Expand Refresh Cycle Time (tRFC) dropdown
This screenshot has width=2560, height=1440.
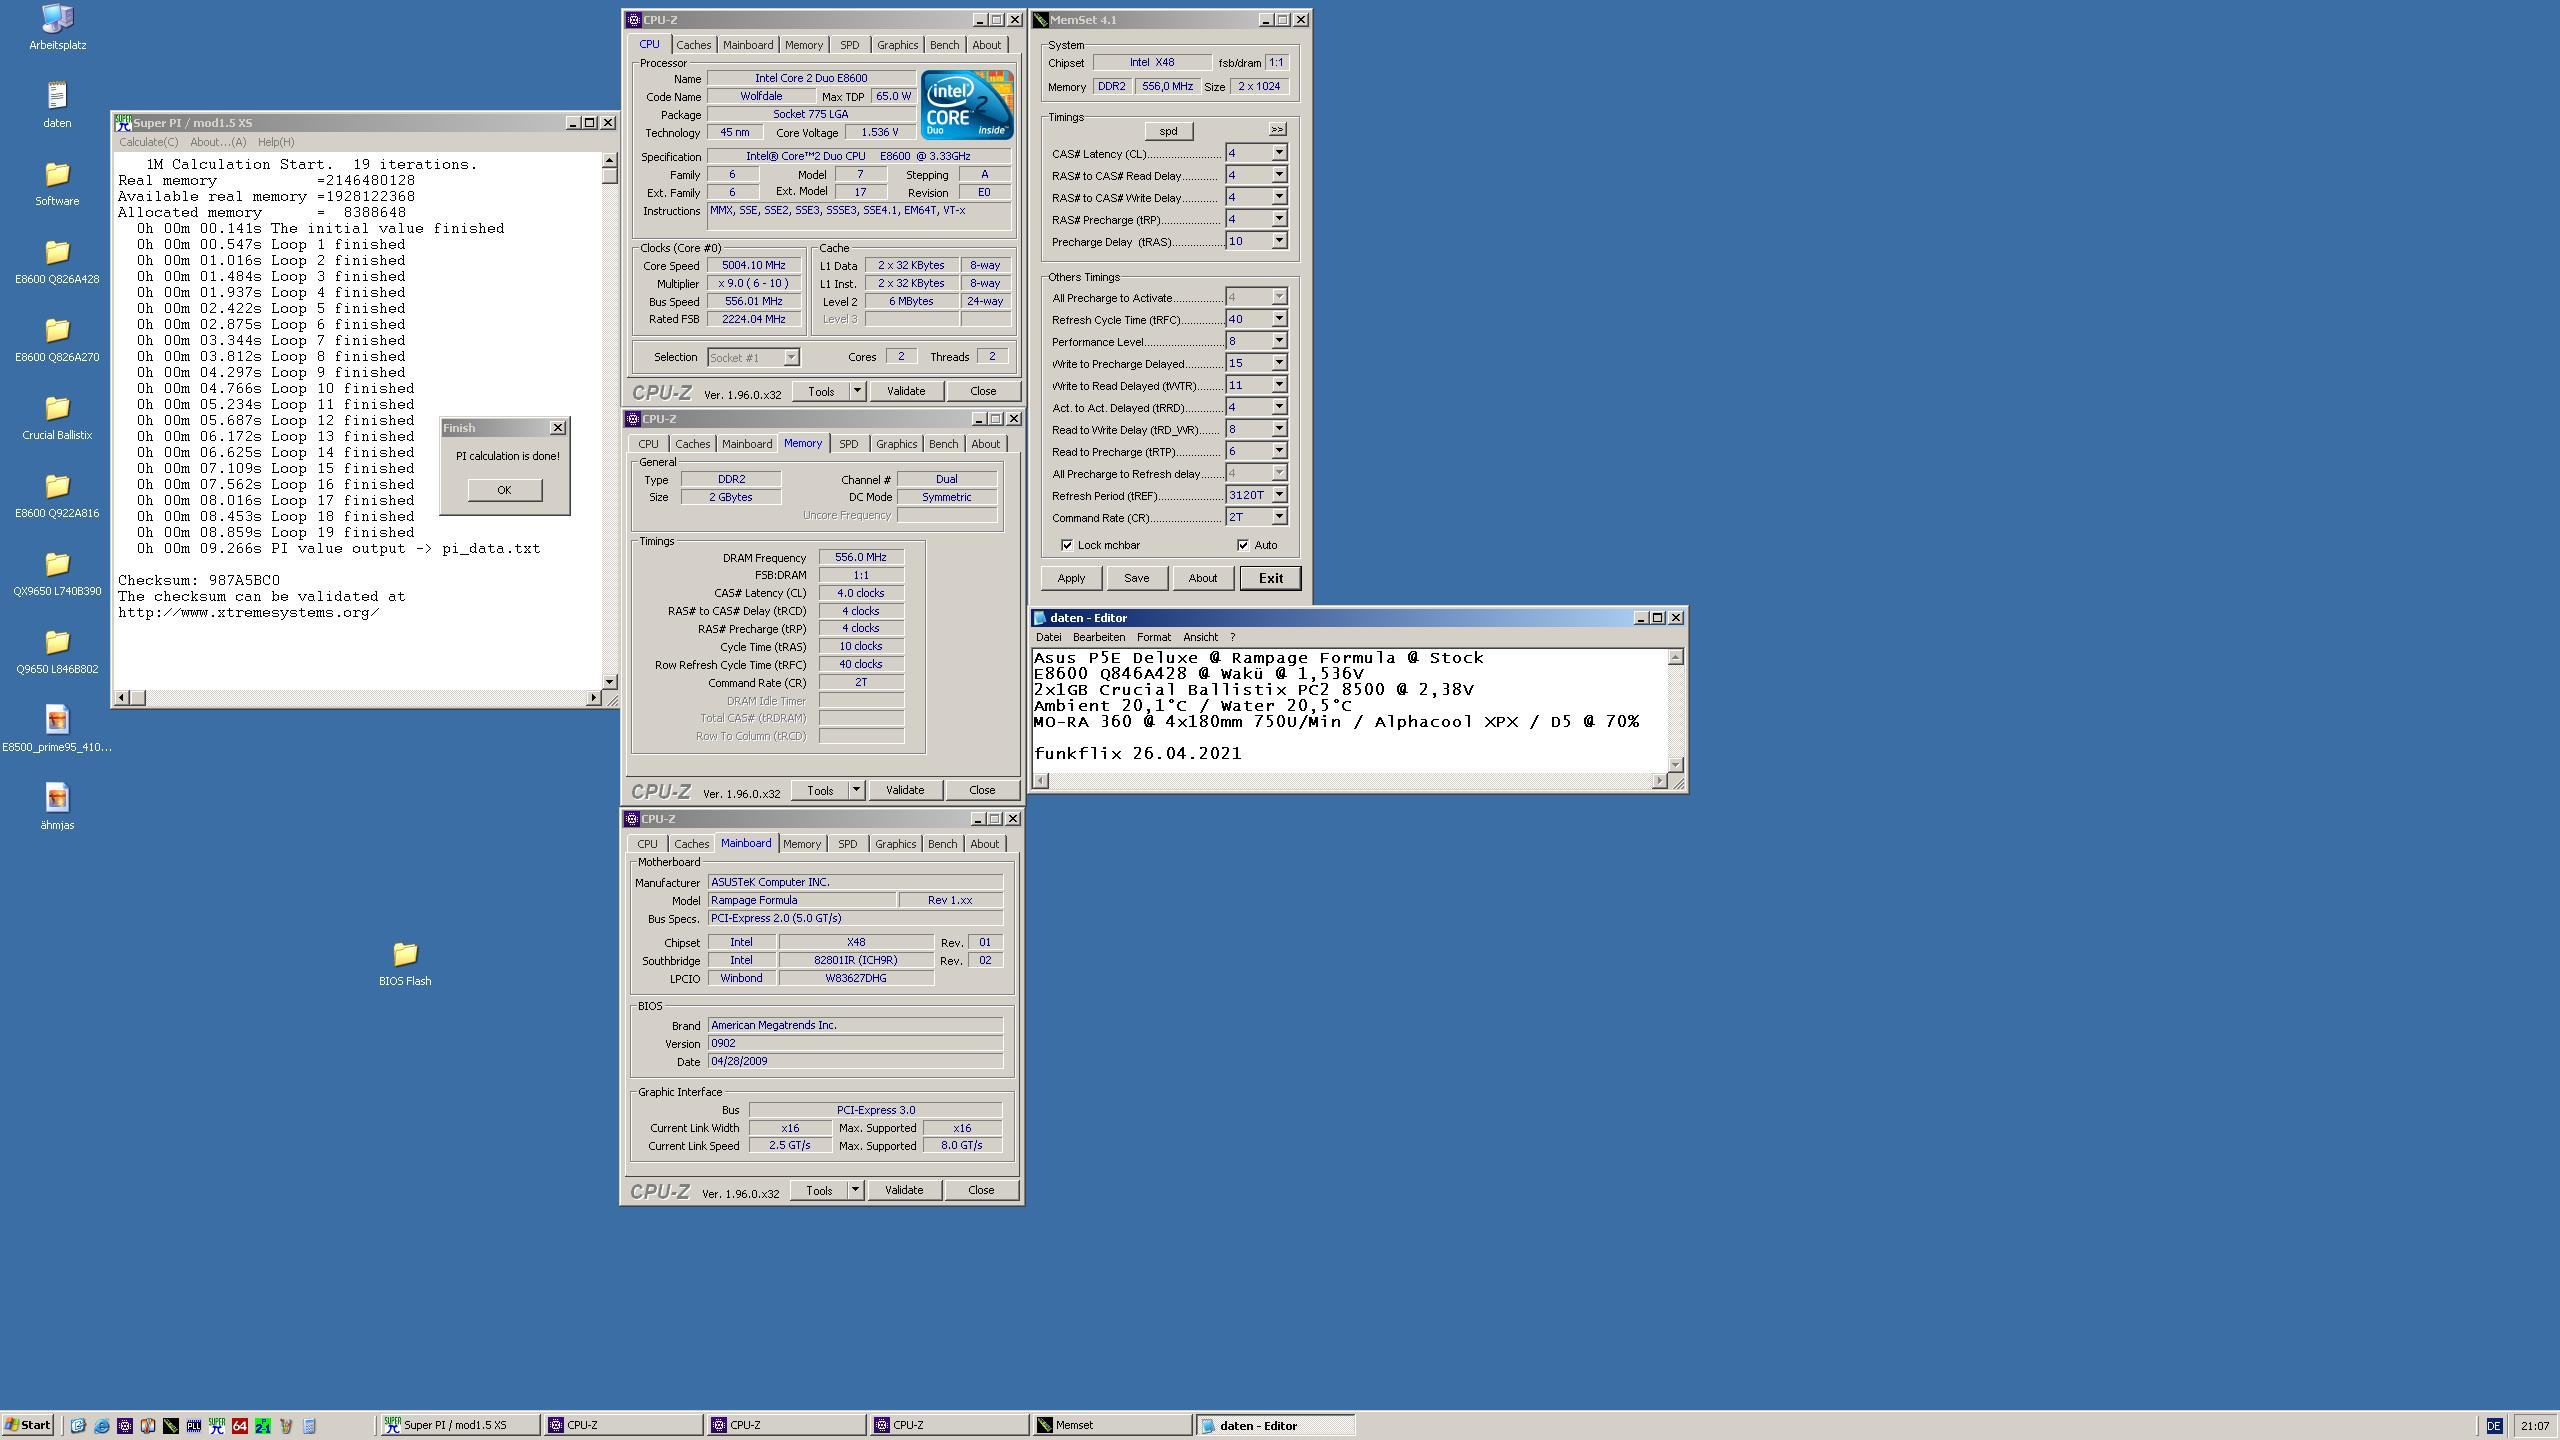[1278, 319]
